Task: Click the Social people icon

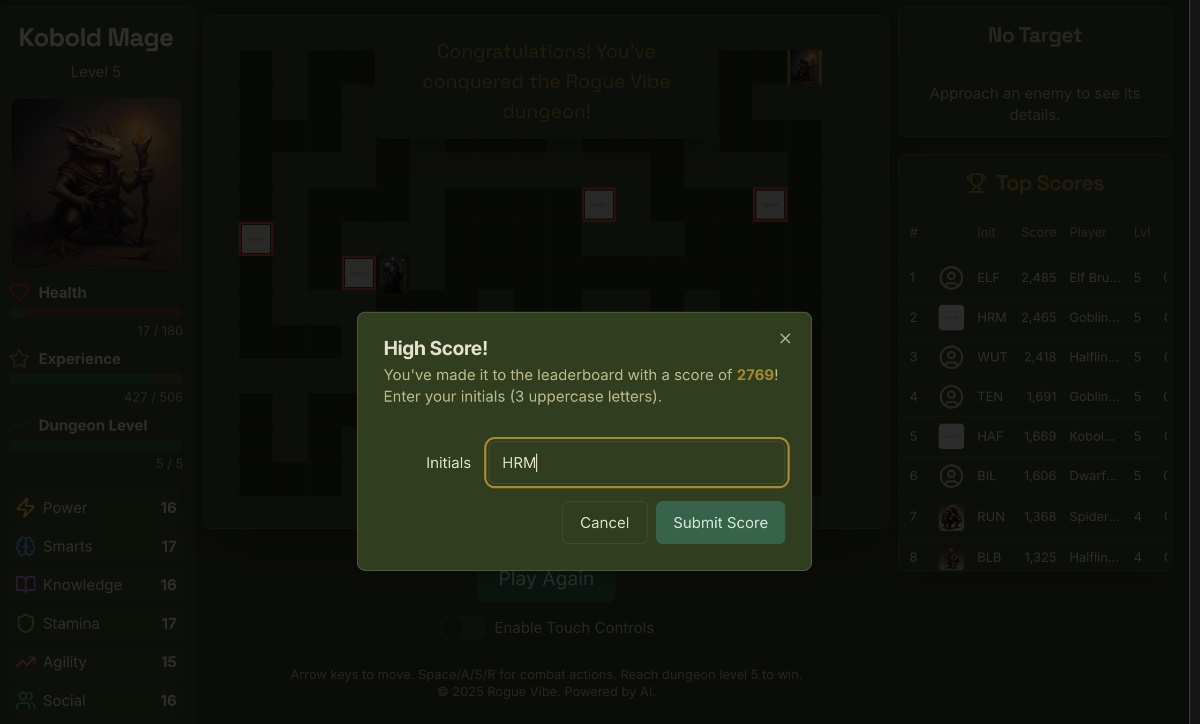Action: (25, 701)
